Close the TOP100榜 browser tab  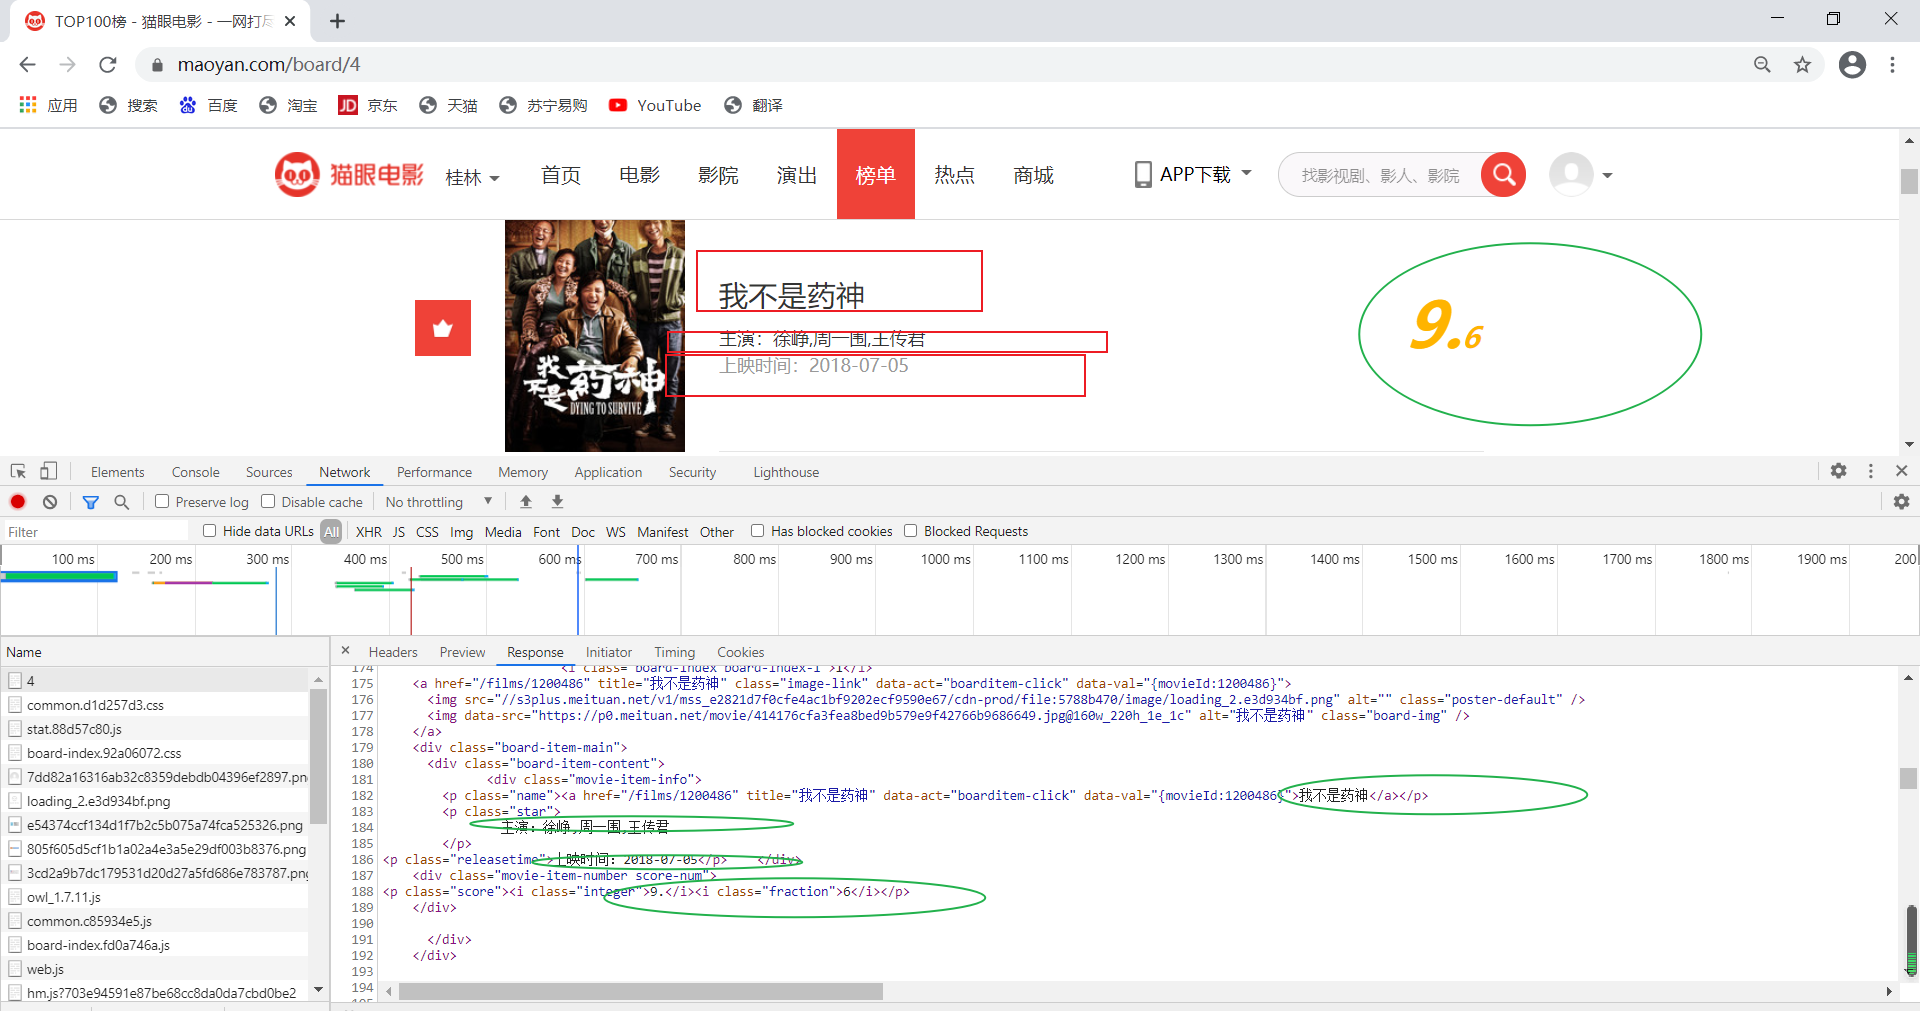click(x=290, y=21)
